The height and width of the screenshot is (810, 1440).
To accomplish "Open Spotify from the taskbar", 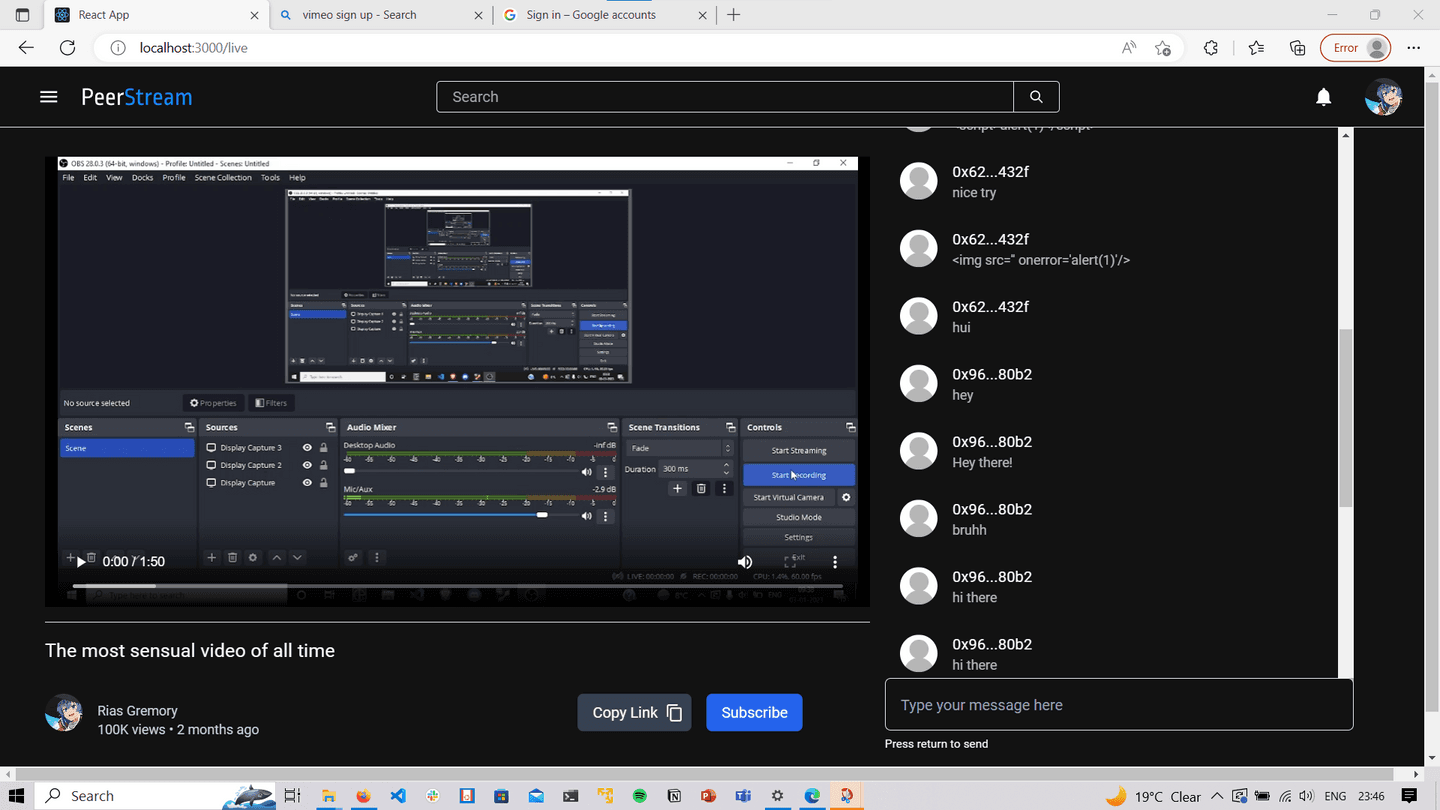I will pos(639,796).
